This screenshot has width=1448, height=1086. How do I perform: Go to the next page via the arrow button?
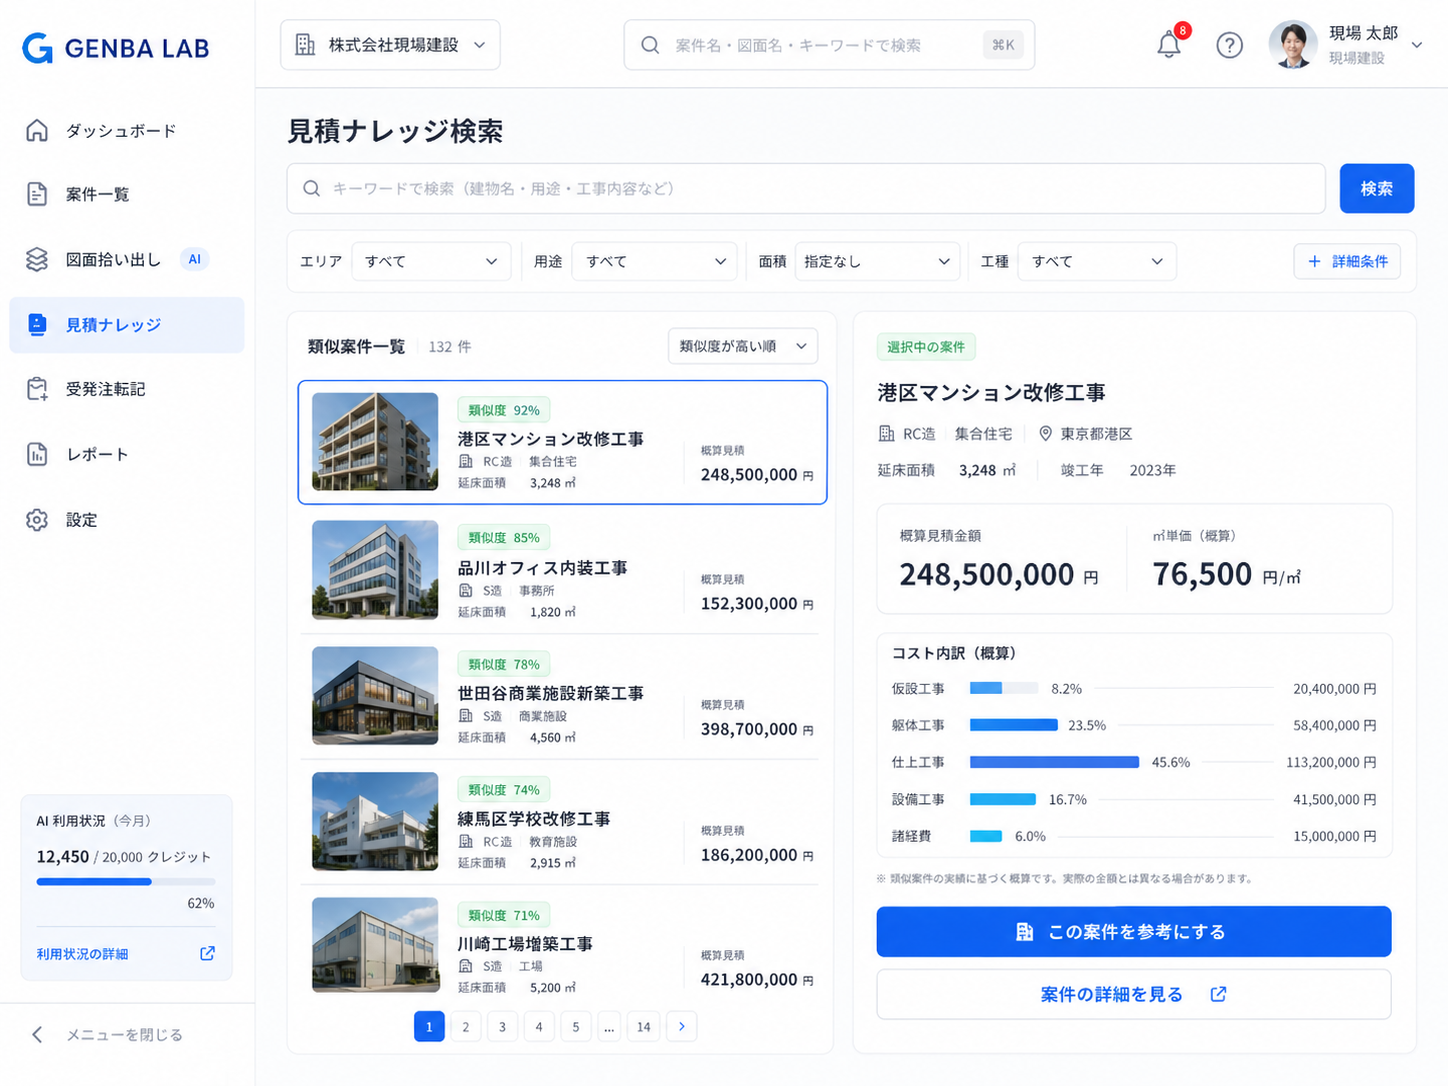(681, 1026)
